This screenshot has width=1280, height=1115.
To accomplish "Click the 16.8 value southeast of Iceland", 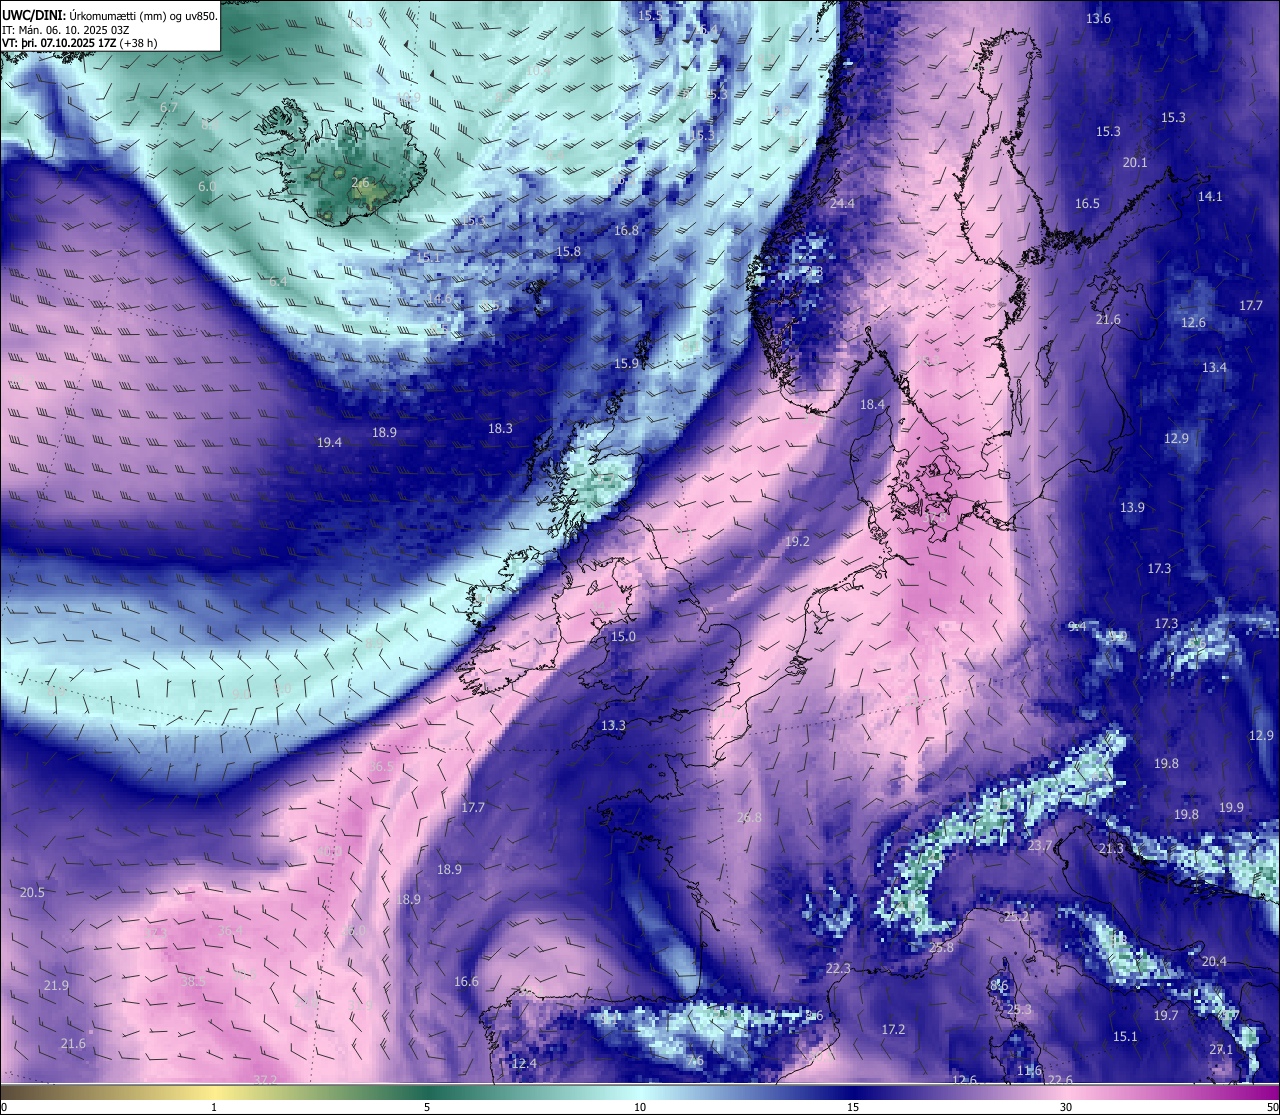I will tap(626, 230).
